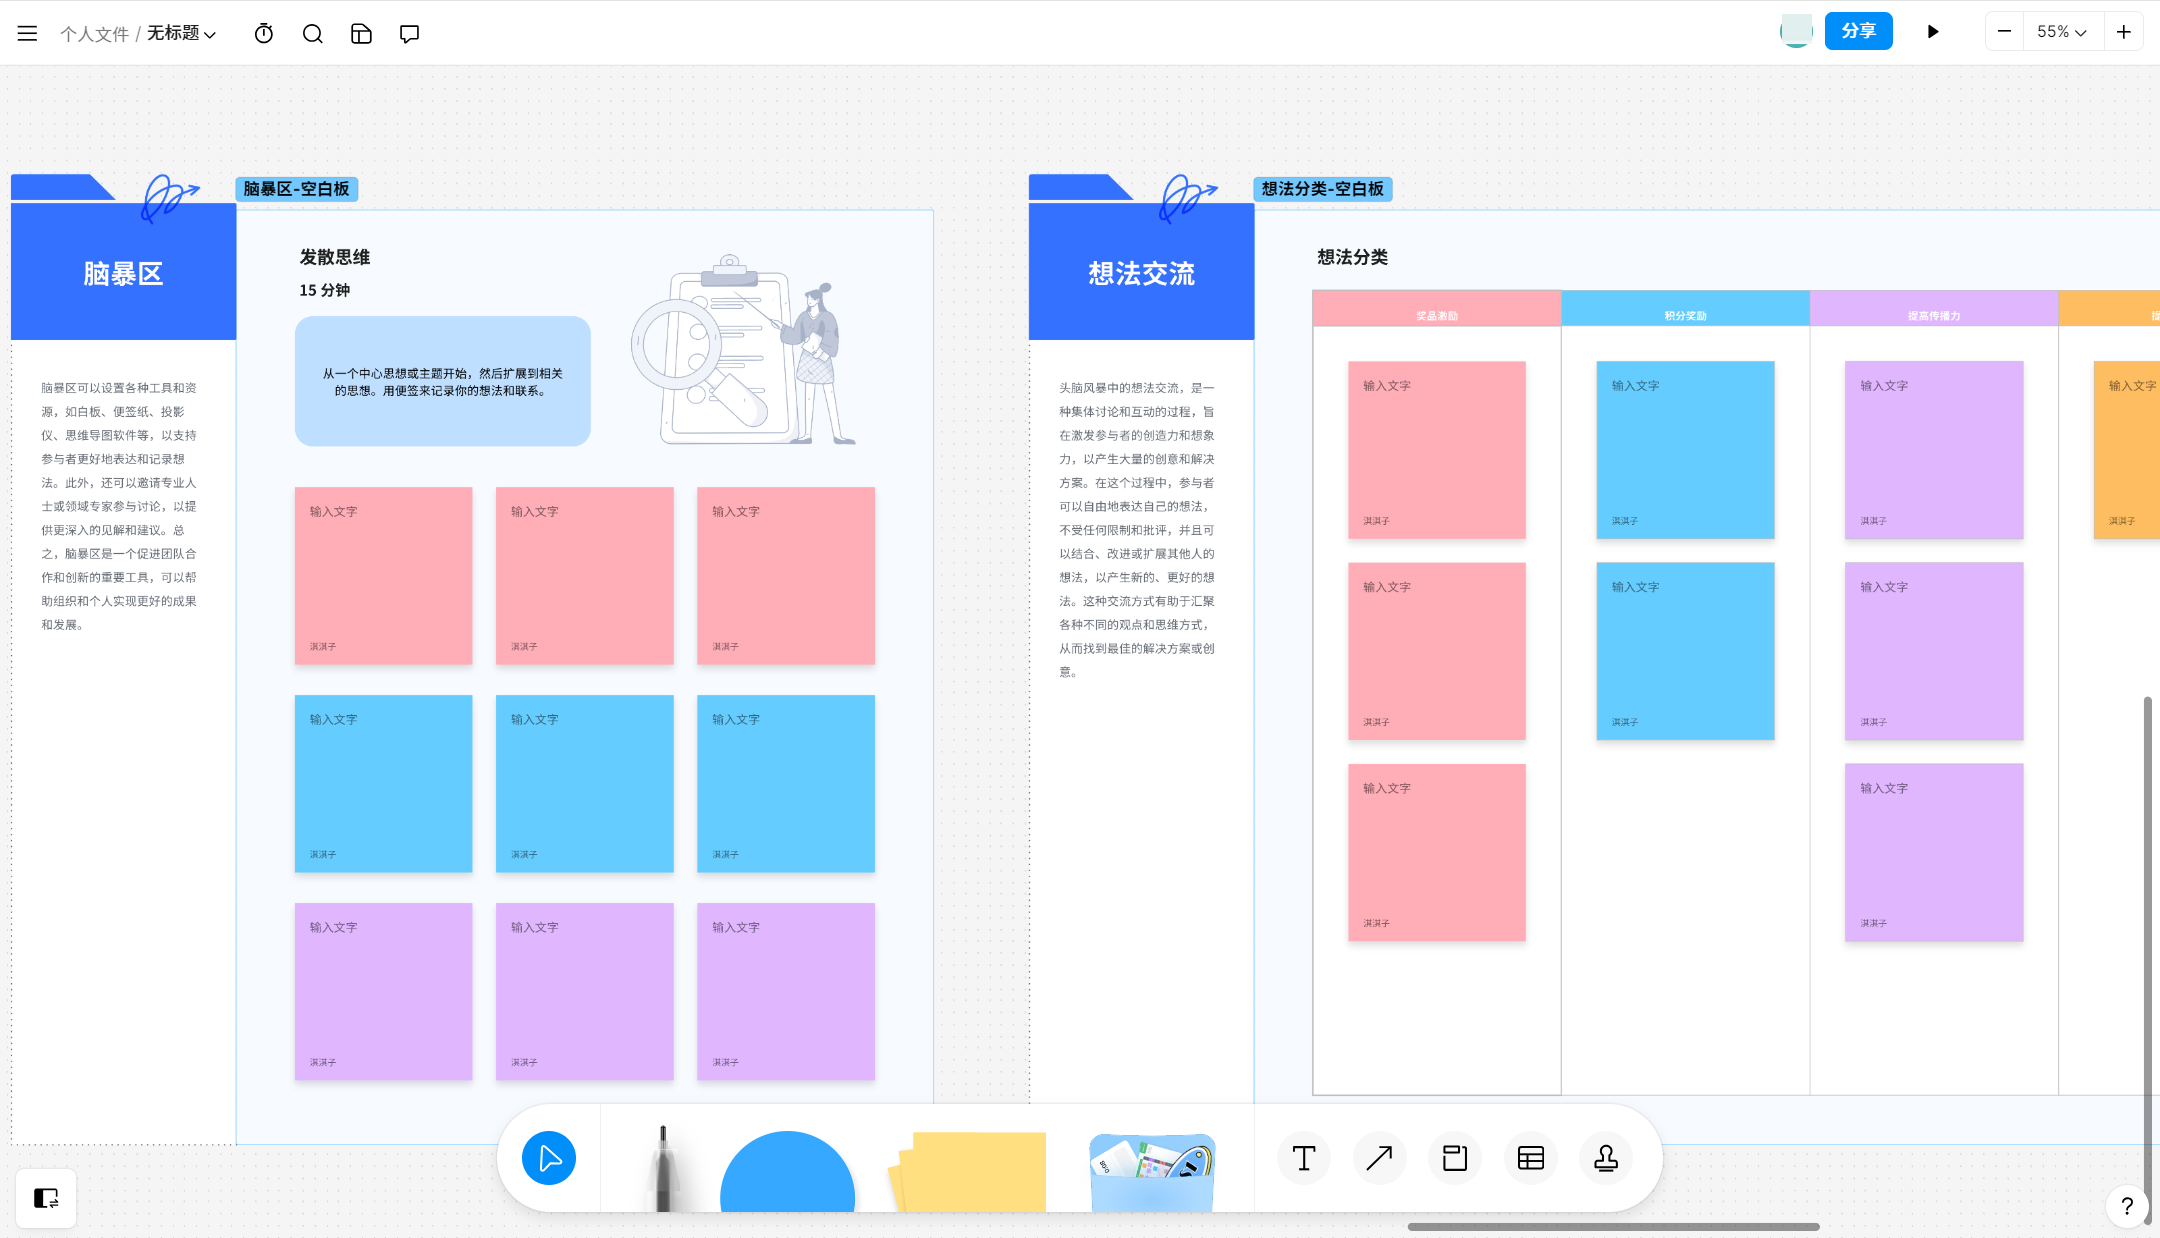
Task: Open the hamburger main menu
Action: pos(27,33)
